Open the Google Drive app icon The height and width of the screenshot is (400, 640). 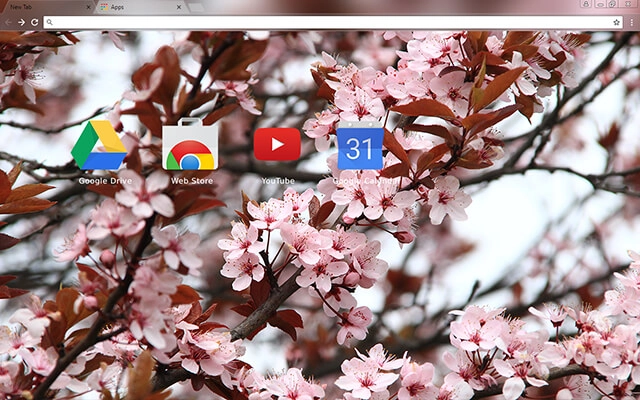tap(99, 145)
